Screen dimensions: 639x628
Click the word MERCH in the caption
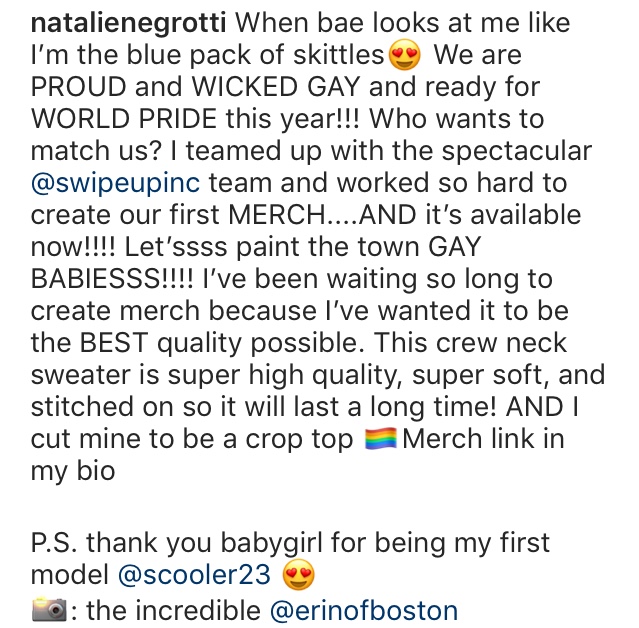point(277,215)
